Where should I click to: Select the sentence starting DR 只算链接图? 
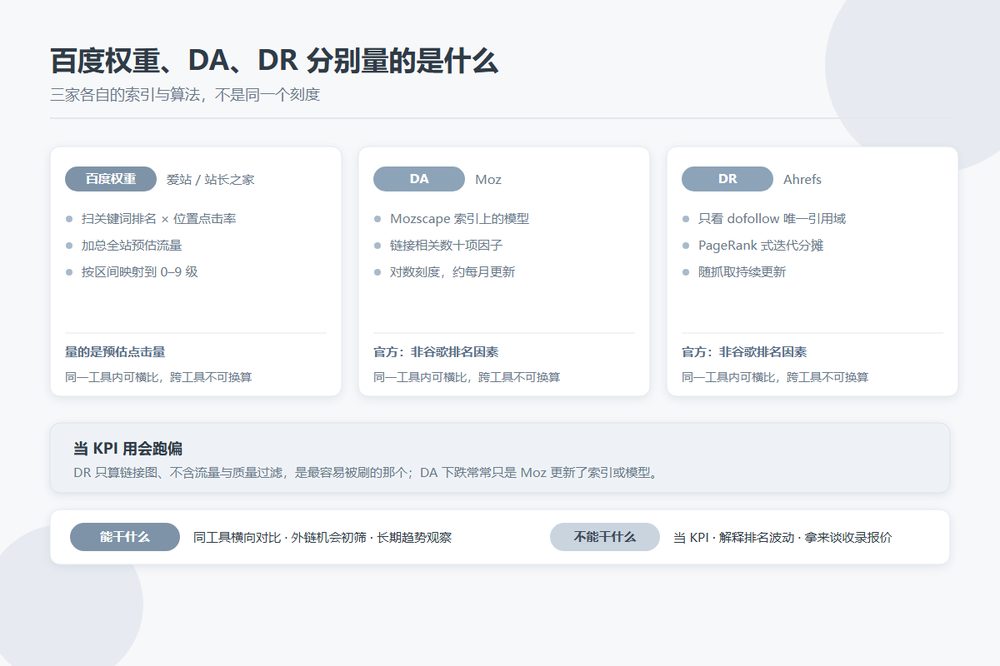tap(366, 473)
